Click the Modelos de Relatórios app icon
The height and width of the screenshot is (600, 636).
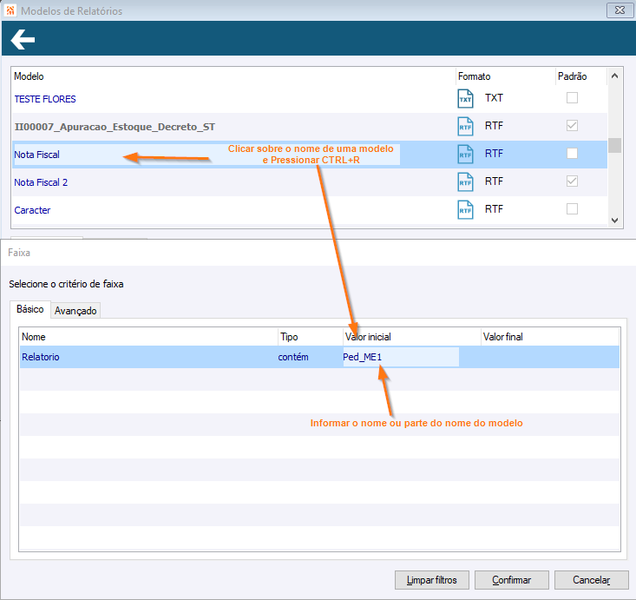tap(10, 11)
